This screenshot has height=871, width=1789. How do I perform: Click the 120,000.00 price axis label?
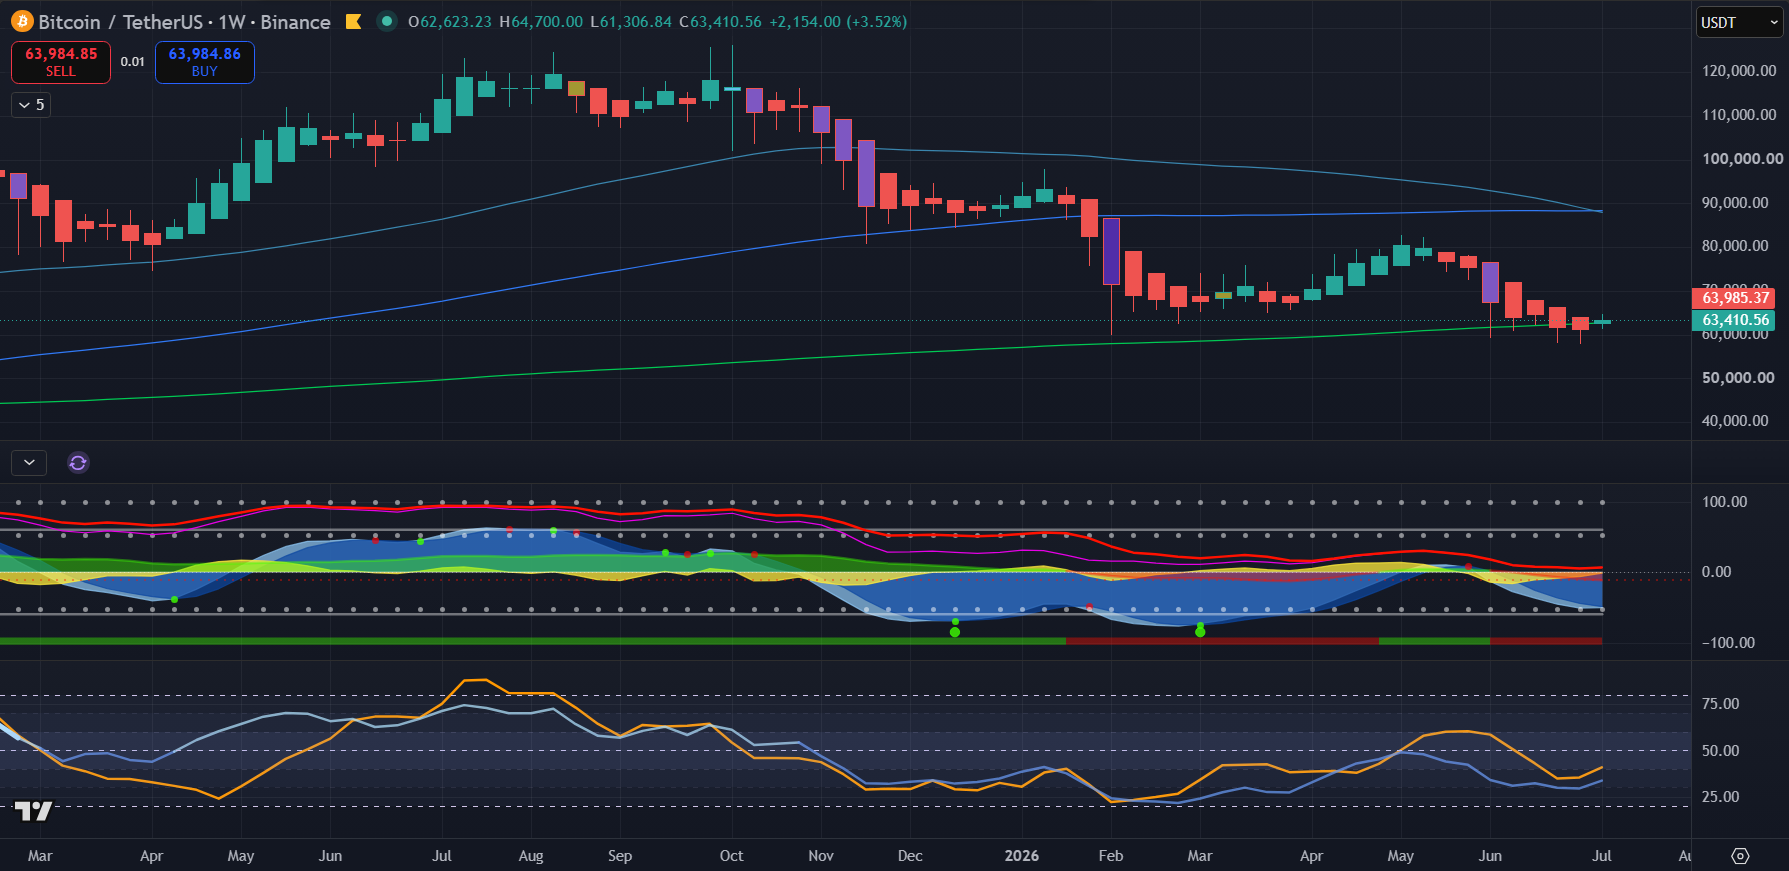pyautogui.click(x=1739, y=70)
